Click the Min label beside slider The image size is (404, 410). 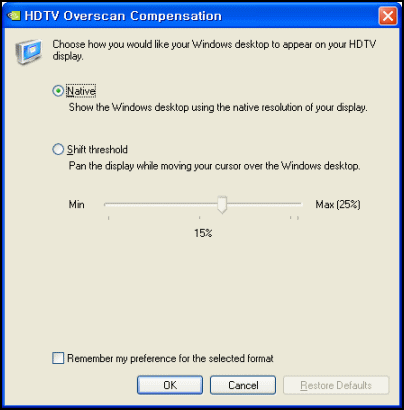pos(77,204)
